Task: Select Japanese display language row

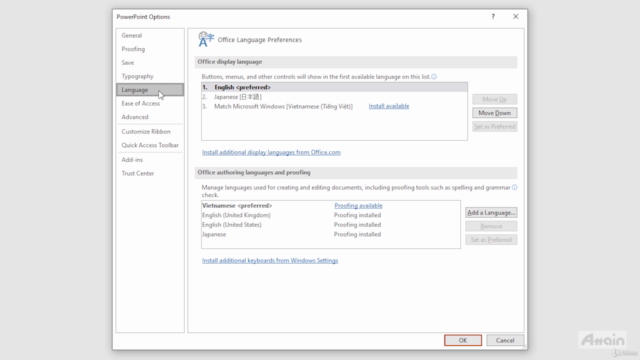Action: pyautogui.click(x=334, y=97)
